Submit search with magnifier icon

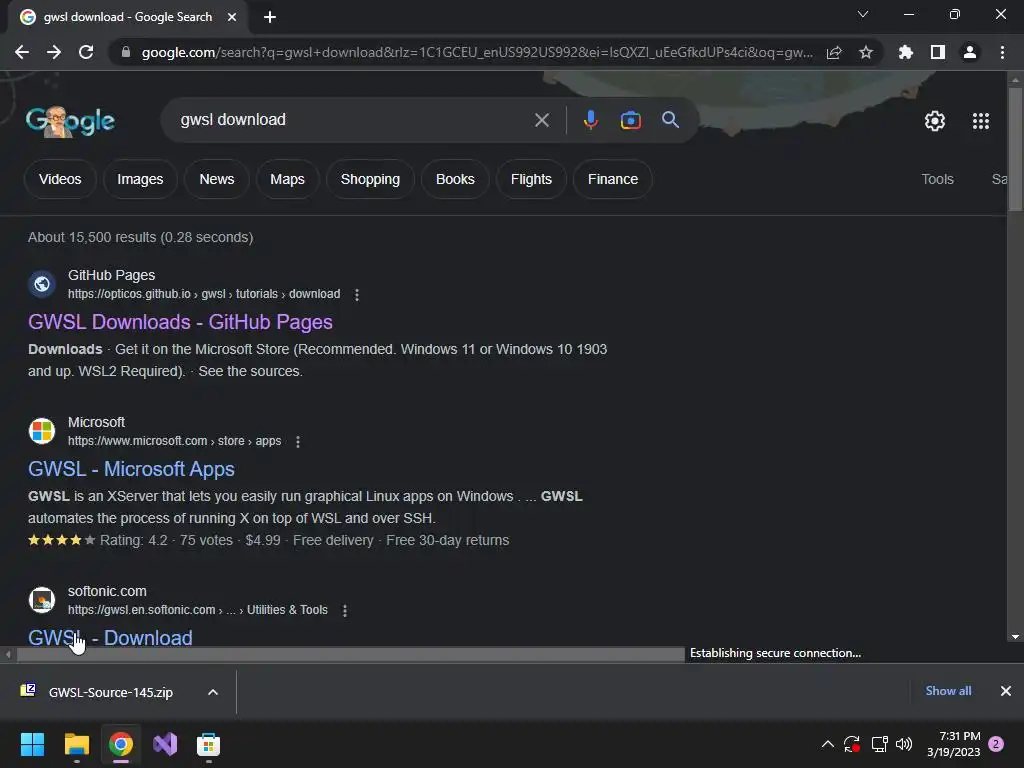pos(670,120)
